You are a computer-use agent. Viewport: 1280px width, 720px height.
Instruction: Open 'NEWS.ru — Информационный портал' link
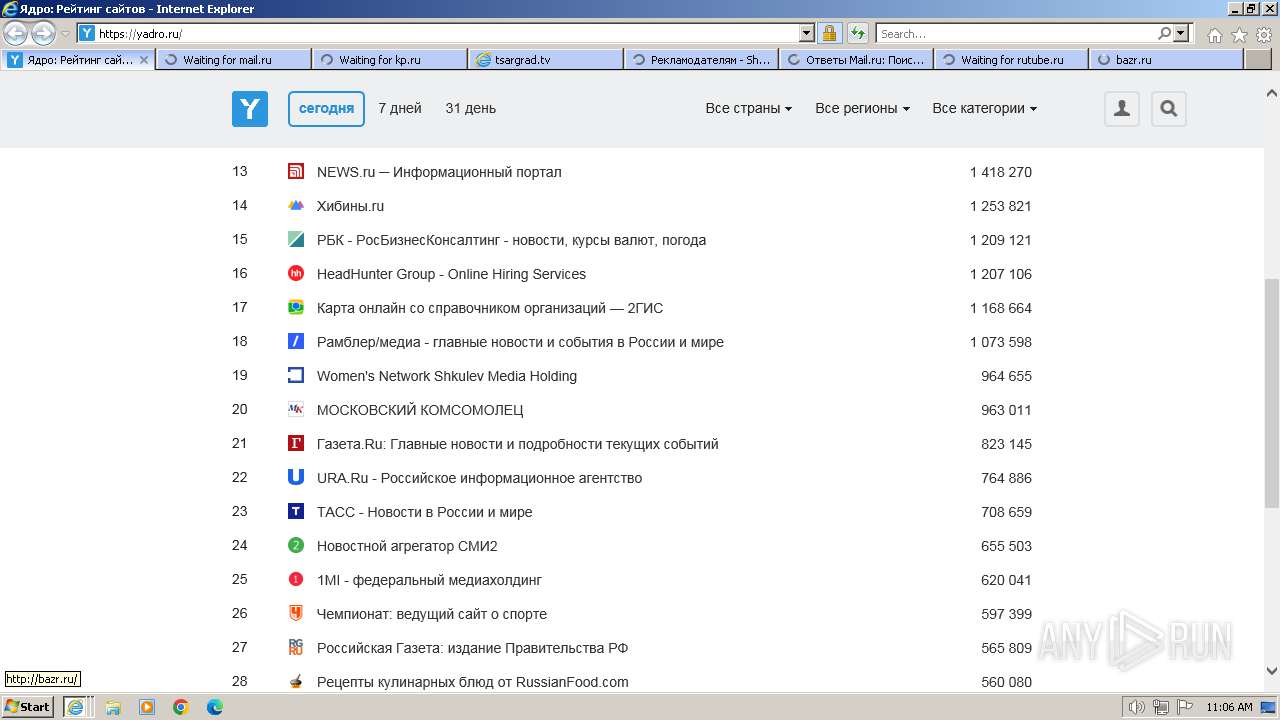439,172
